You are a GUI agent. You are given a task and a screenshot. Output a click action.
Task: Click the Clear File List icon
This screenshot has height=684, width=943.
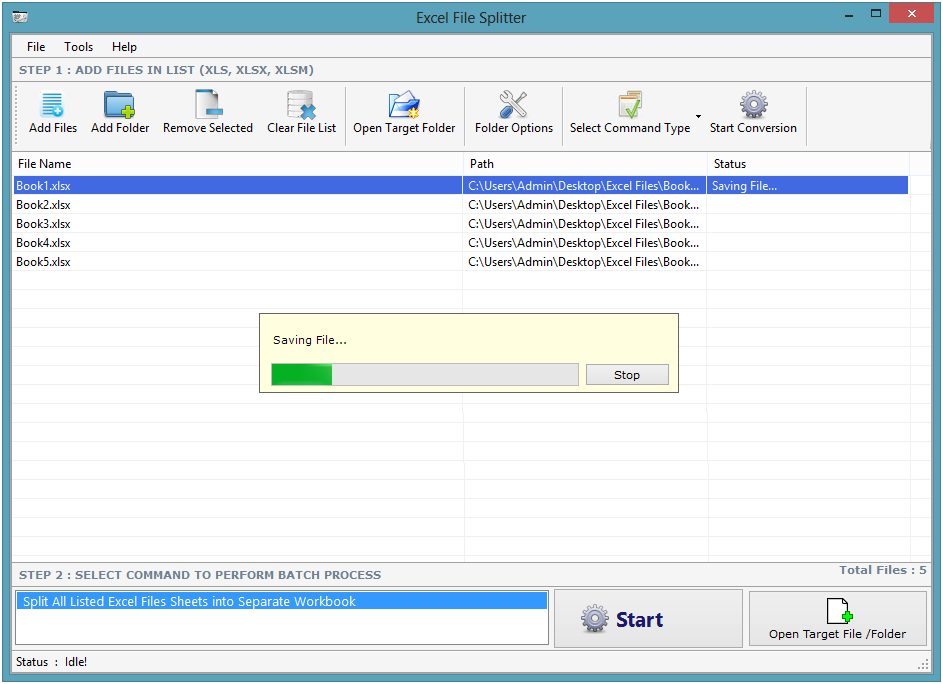click(x=301, y=105)
